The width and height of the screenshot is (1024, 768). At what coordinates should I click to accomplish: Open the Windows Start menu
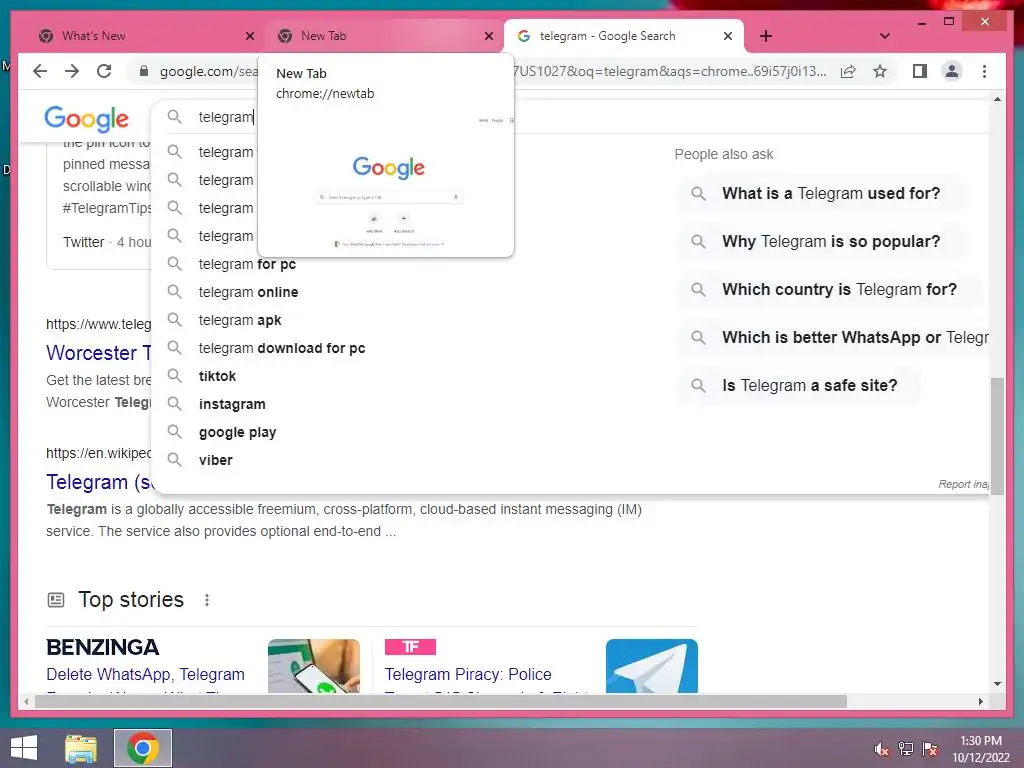24,748
